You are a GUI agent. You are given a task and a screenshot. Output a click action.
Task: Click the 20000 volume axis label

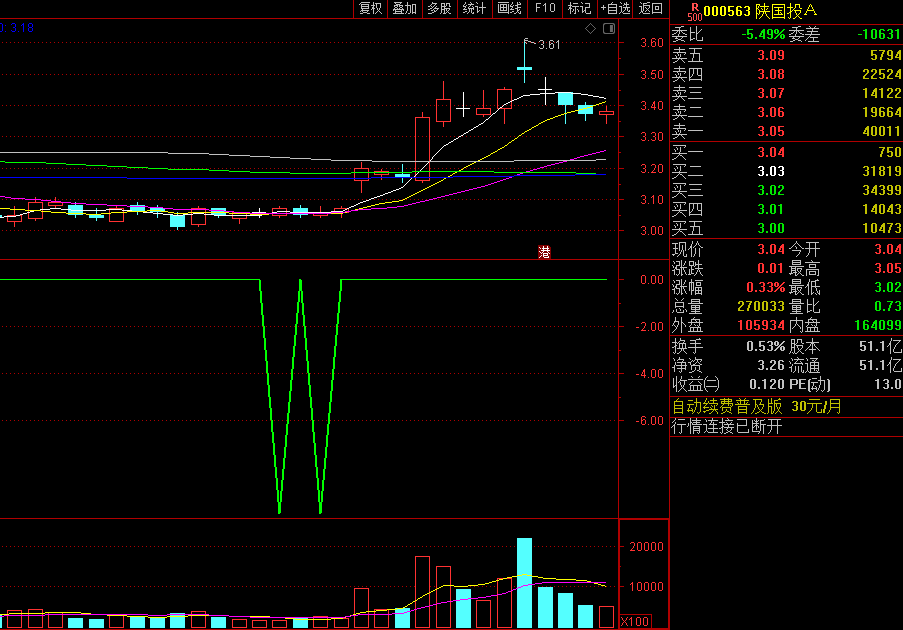tap(646, 547)
